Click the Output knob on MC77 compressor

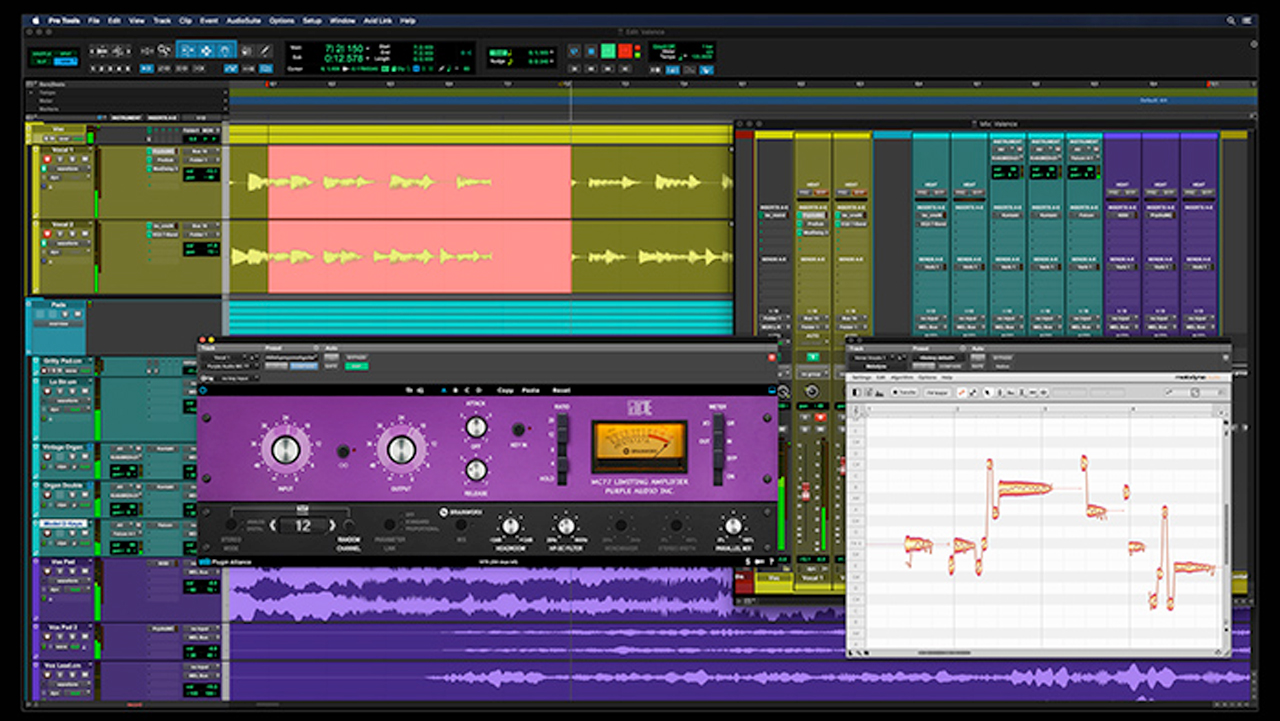click(x=401, y=449)
